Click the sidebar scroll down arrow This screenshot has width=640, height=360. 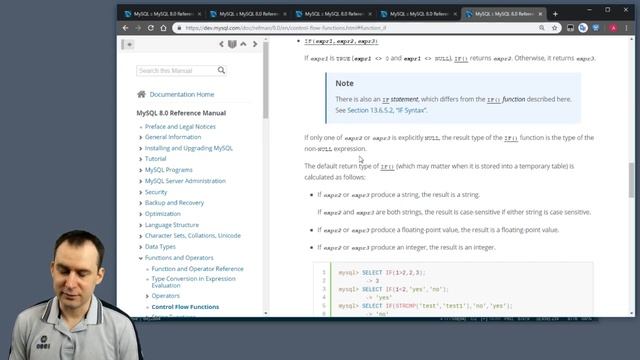(266, 313)
